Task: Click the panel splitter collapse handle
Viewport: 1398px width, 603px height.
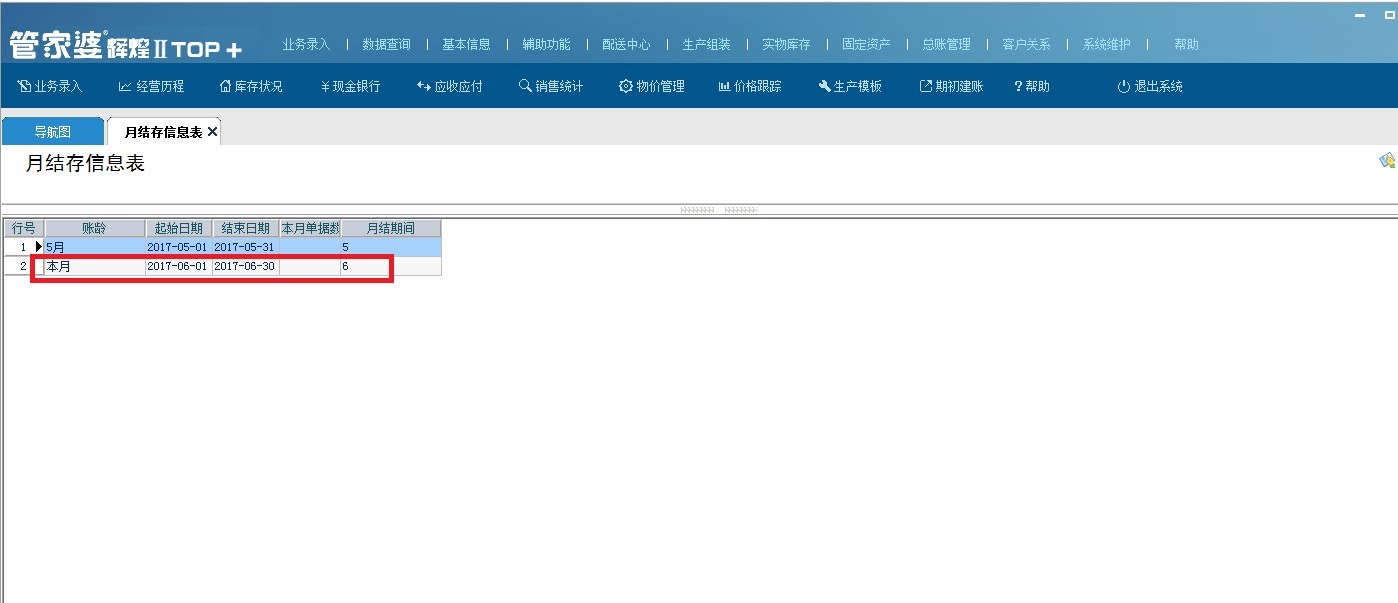Action: 718,210
